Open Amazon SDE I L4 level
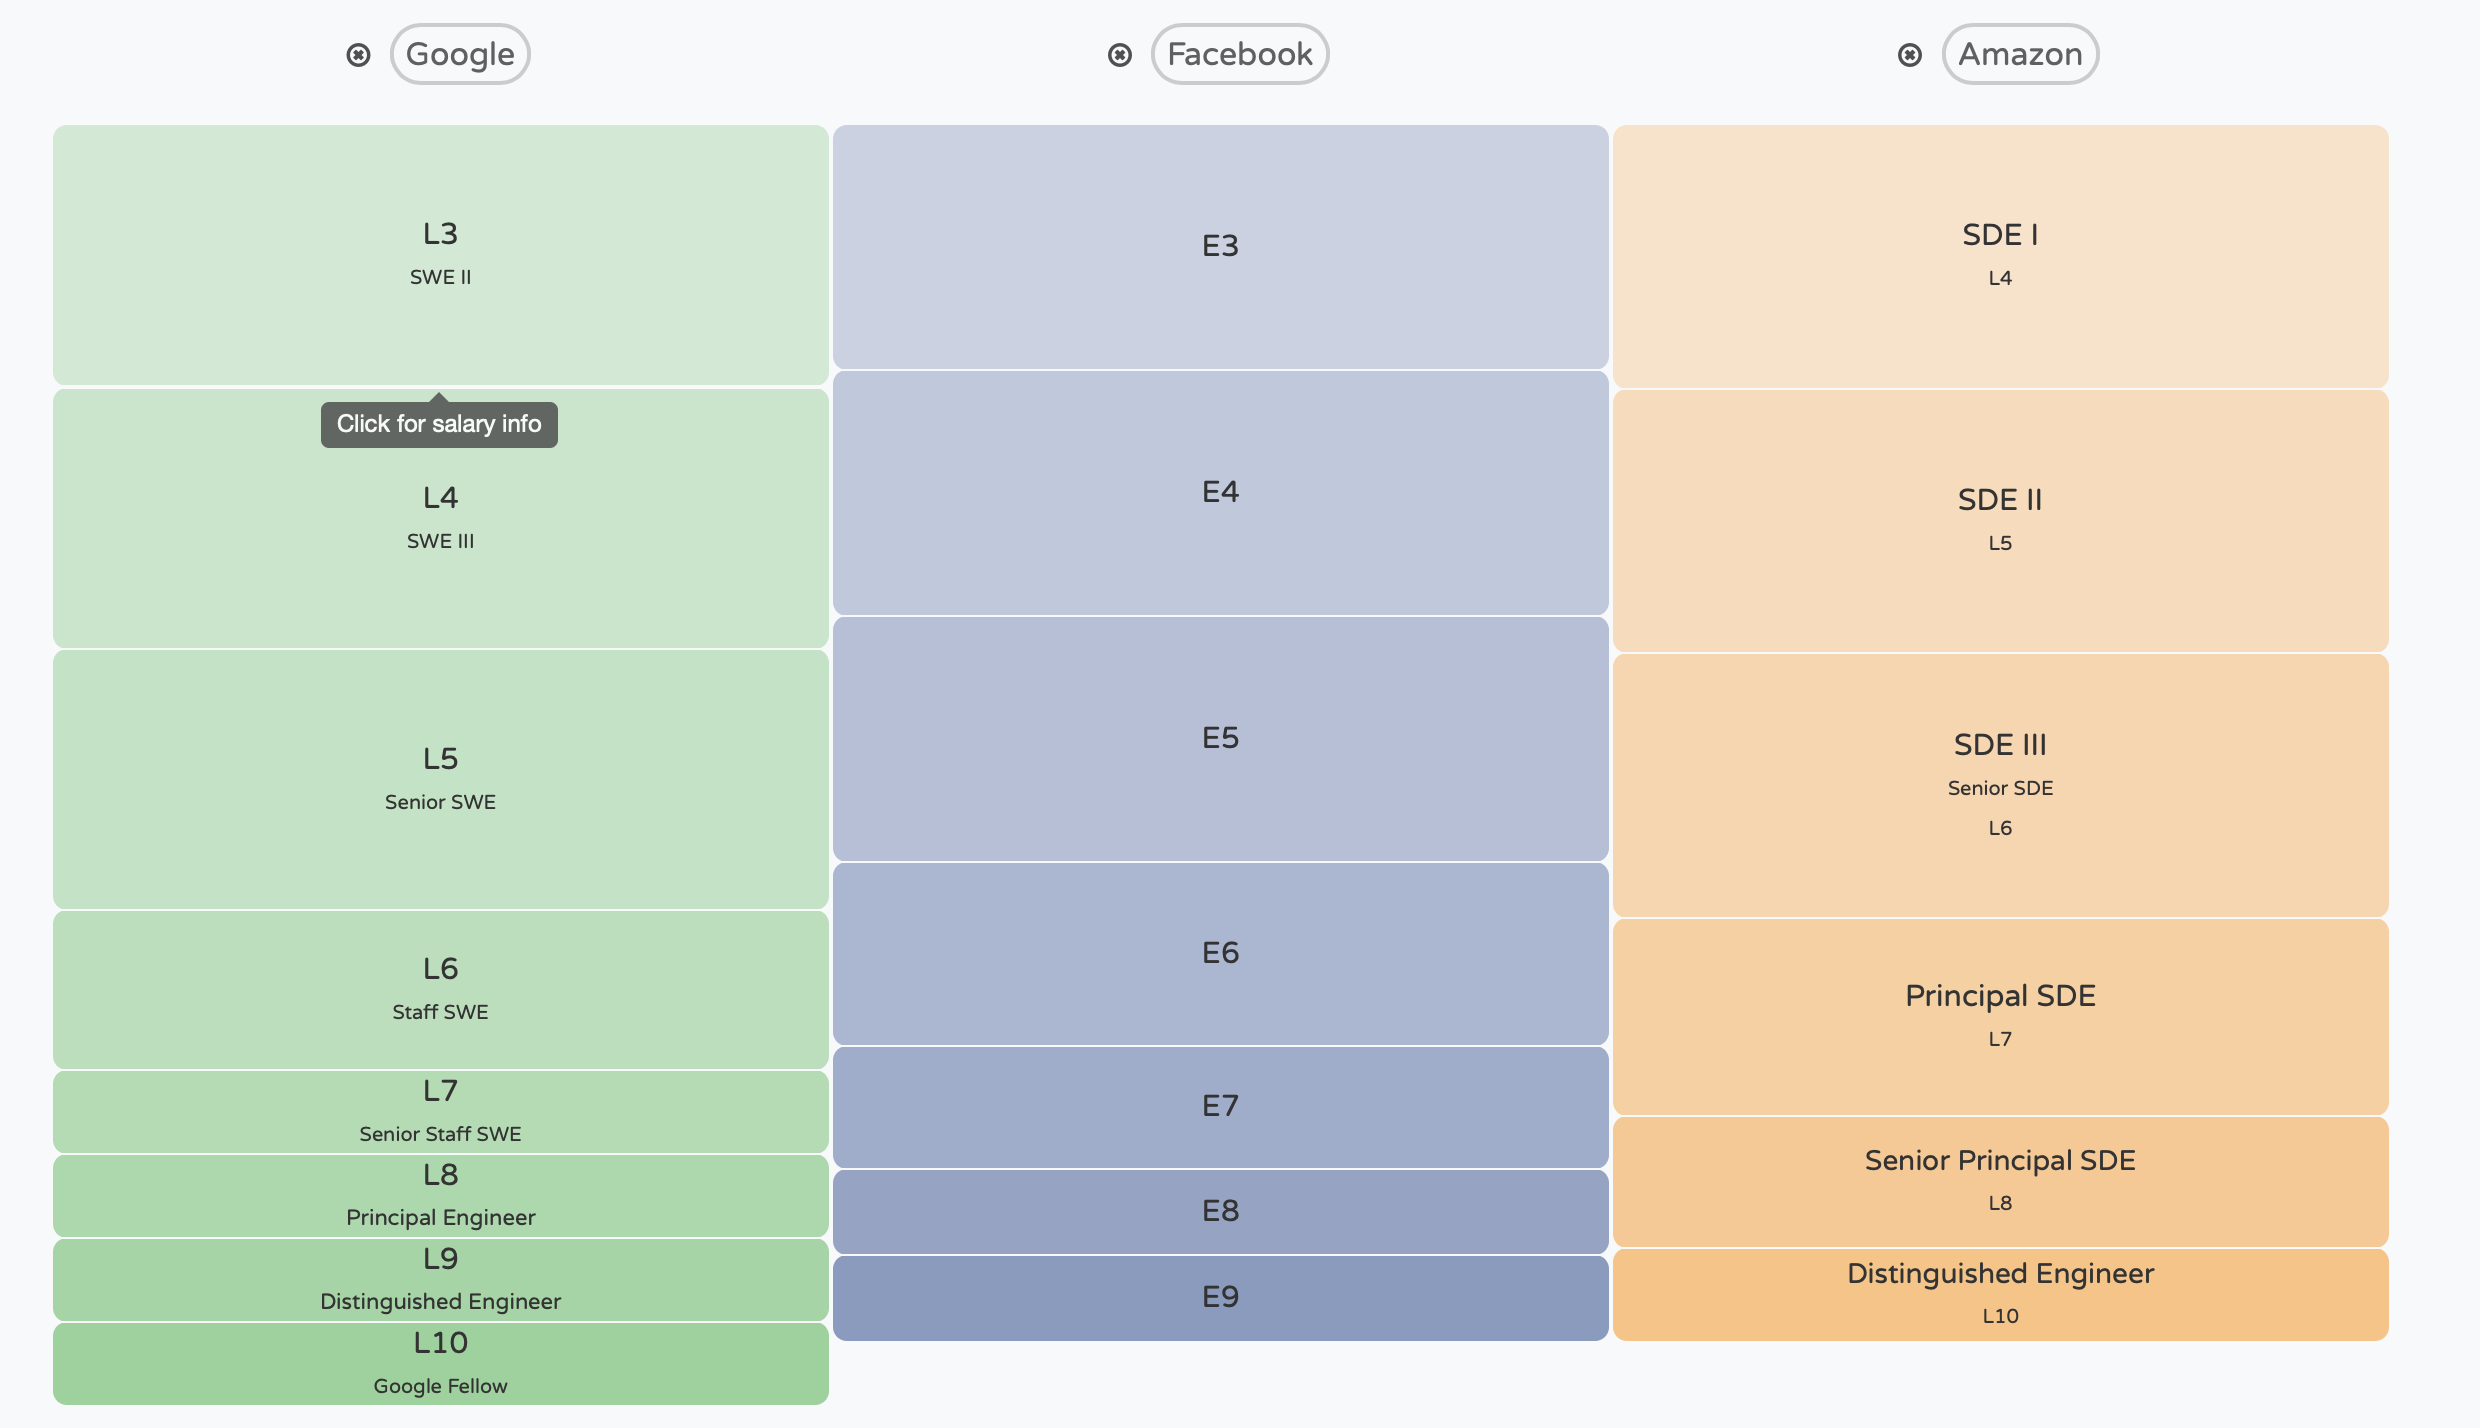 2000,255
